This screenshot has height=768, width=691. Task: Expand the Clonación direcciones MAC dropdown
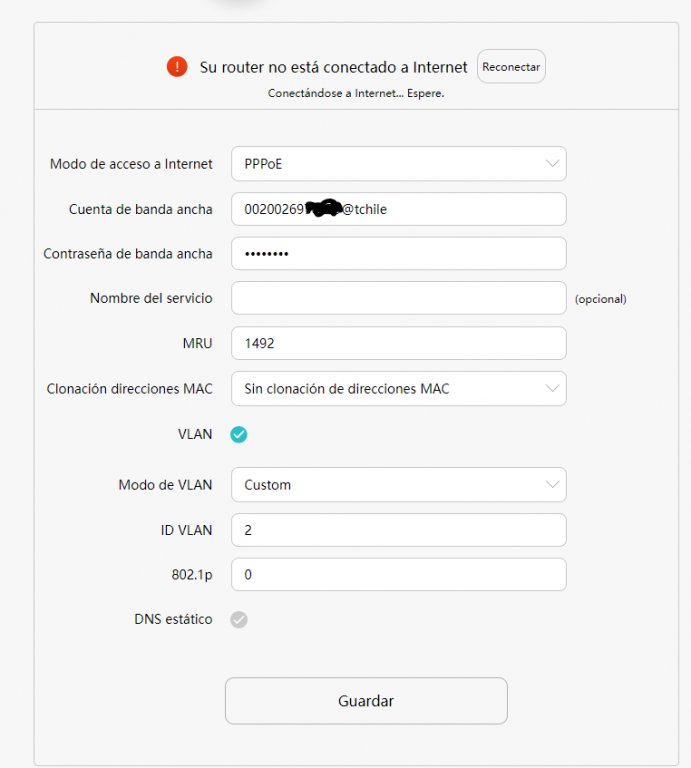click(398, 388)
